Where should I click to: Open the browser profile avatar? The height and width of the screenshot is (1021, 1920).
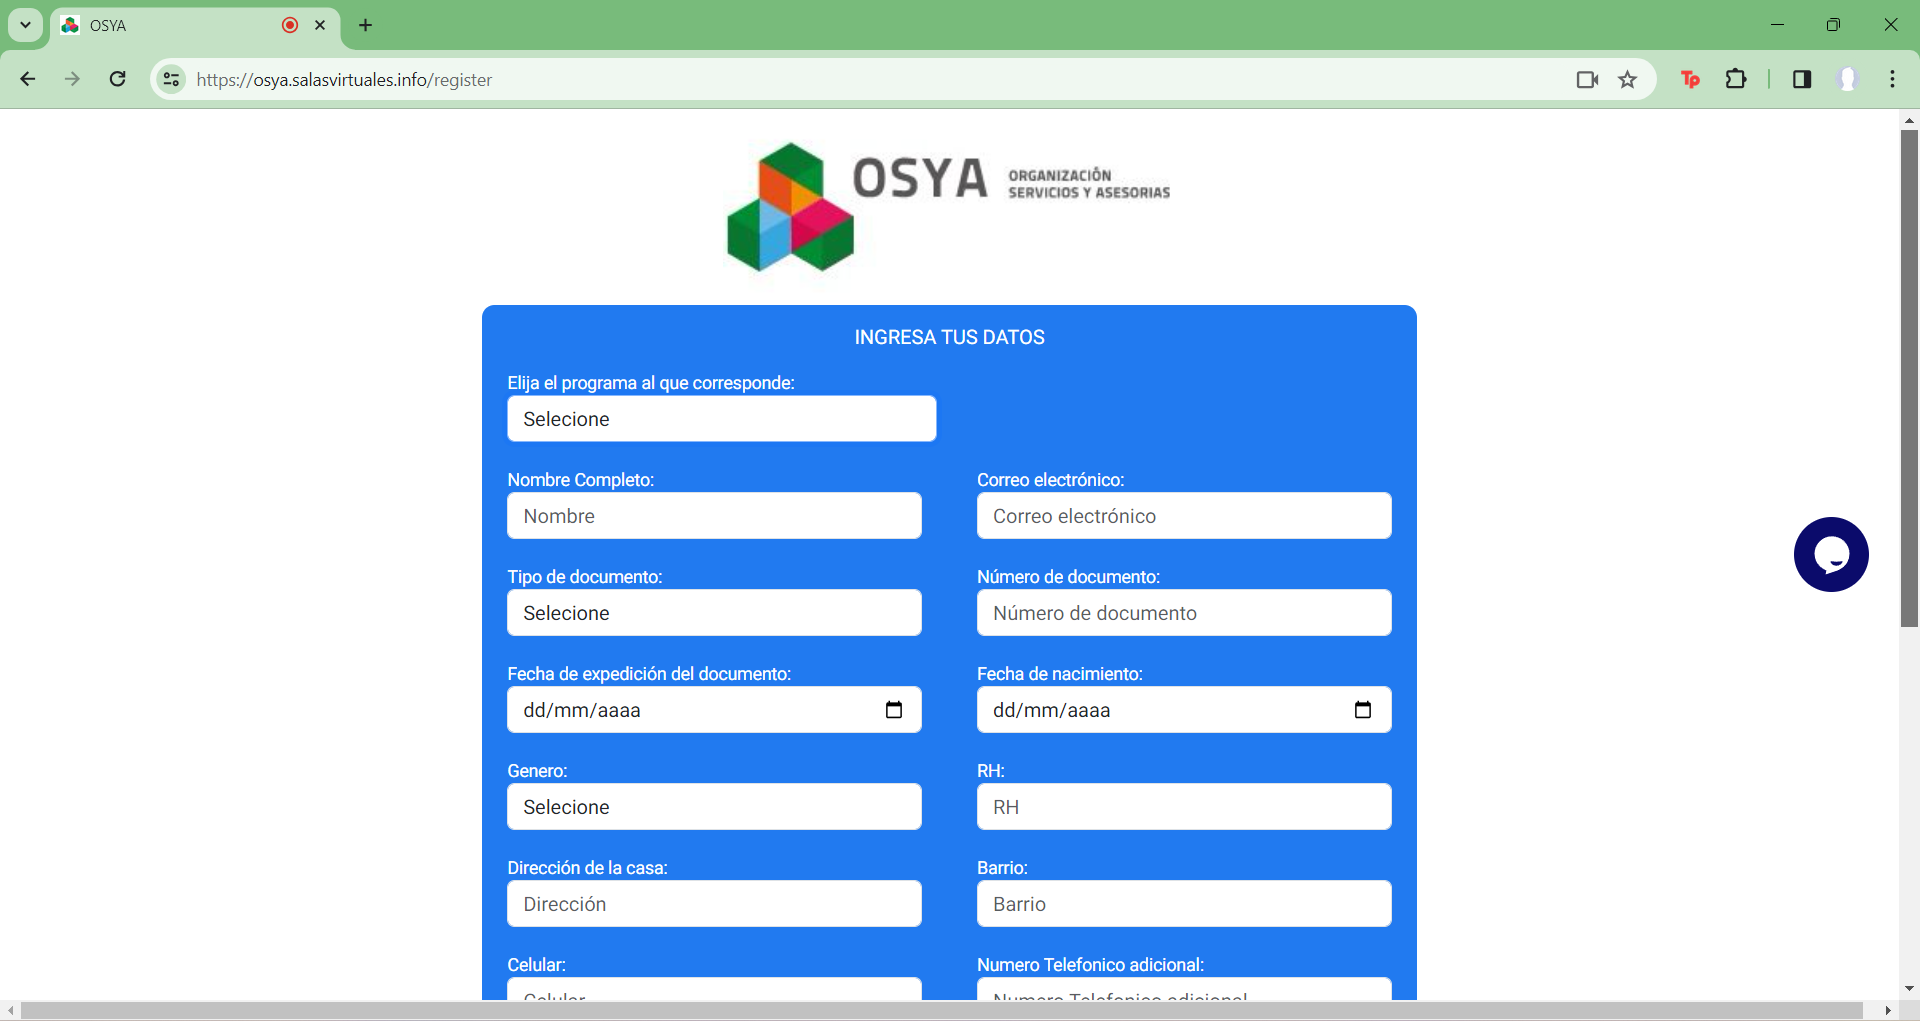pyautogui.click(x=1849, y=79)
